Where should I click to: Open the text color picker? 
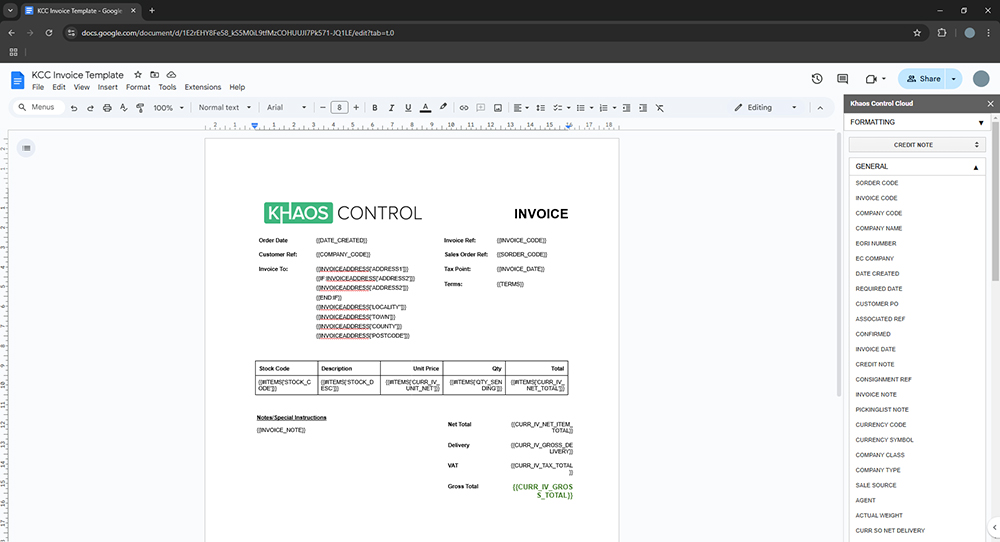pyautogui.click(x=425, y=108)
